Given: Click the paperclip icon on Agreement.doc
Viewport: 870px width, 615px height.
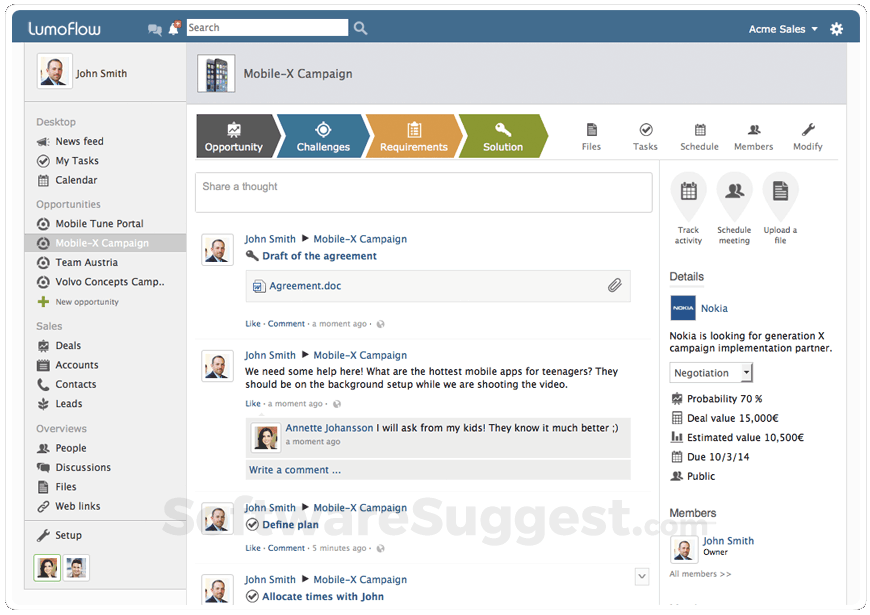Looking at the screenshot, I should tap(614, 286).
